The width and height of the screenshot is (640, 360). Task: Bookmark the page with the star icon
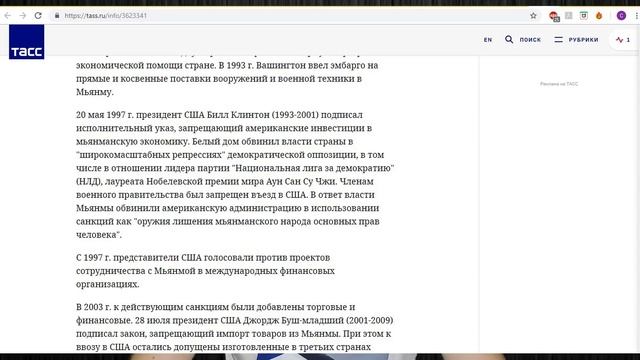point(533,16)
